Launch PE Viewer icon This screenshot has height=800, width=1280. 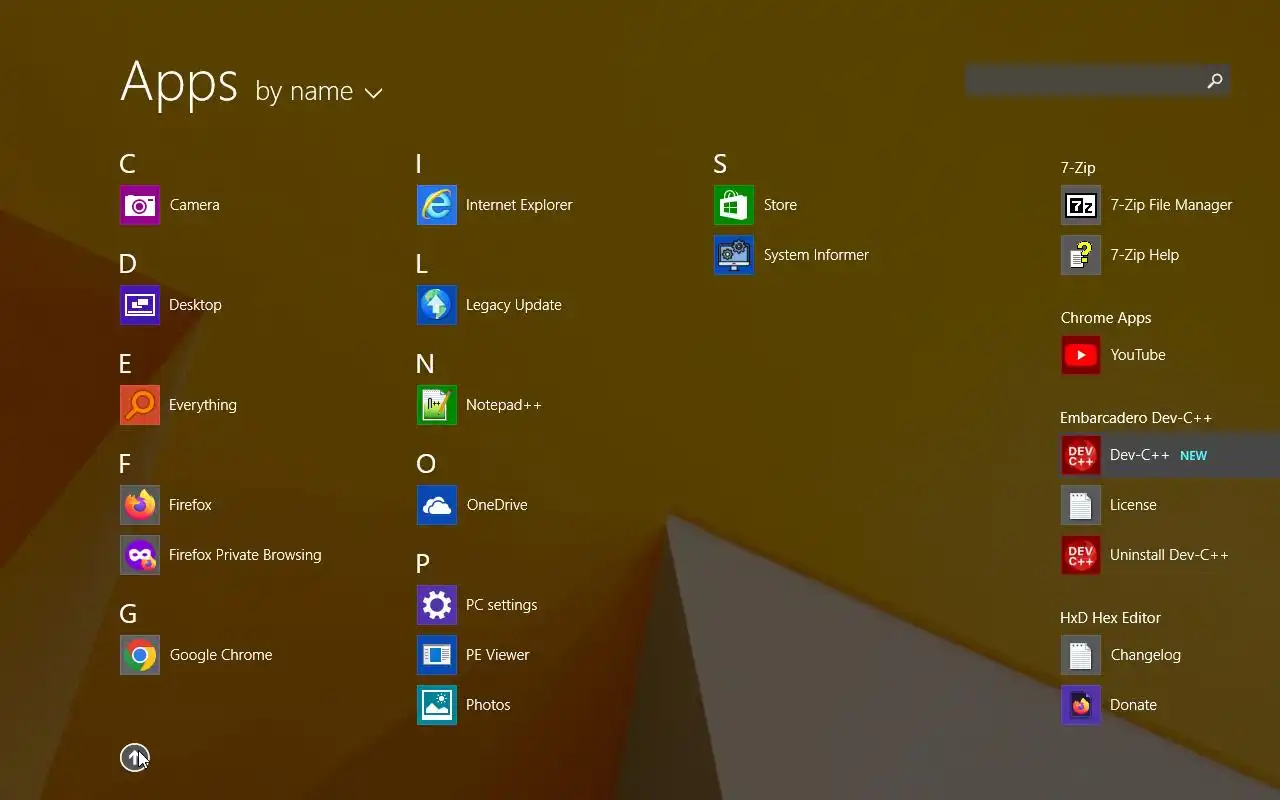[x=437, y=655]
